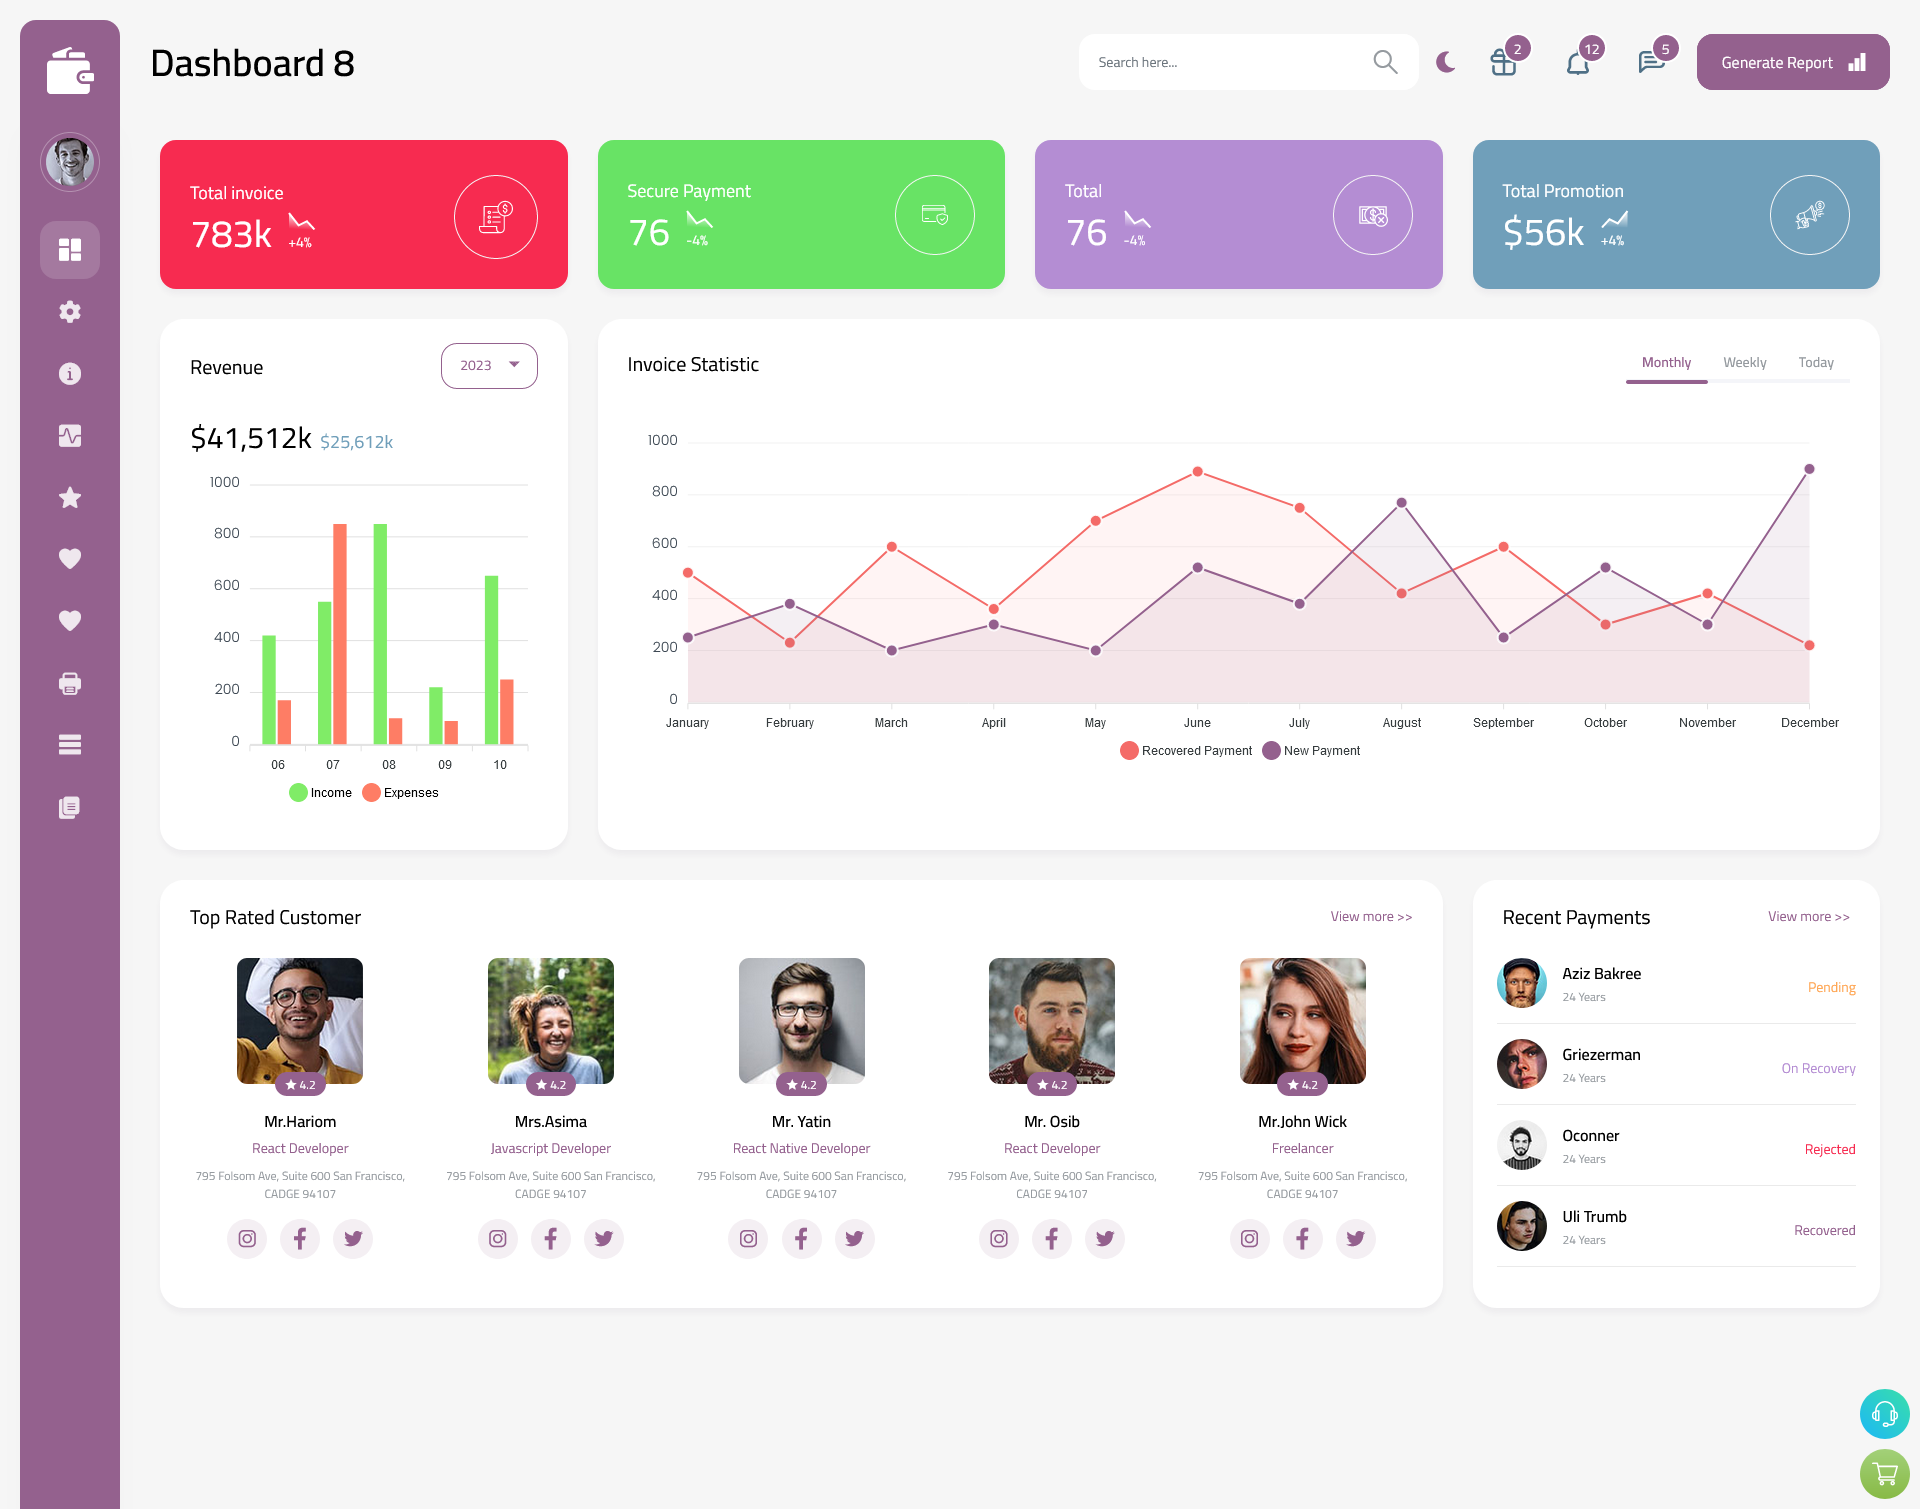
Task: Click the analytics chart icon in sidebar
Action: pos(70,435)
